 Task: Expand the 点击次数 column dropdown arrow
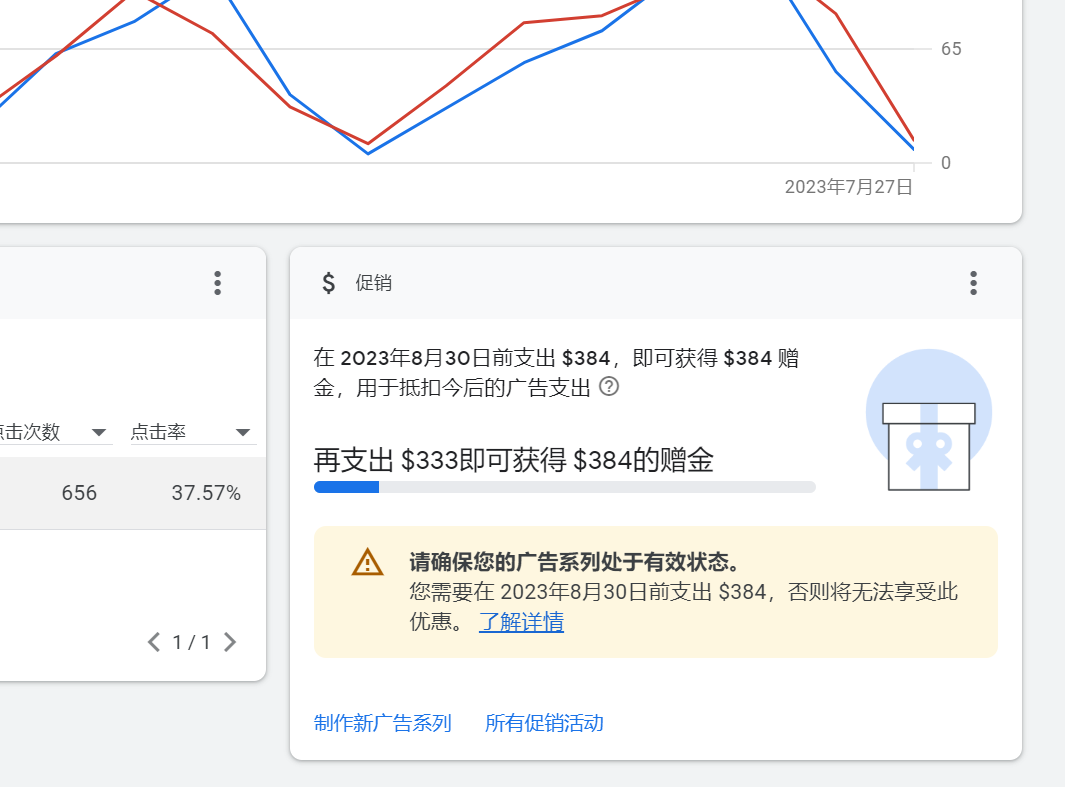pyautogui.click(x=99, y=432)
